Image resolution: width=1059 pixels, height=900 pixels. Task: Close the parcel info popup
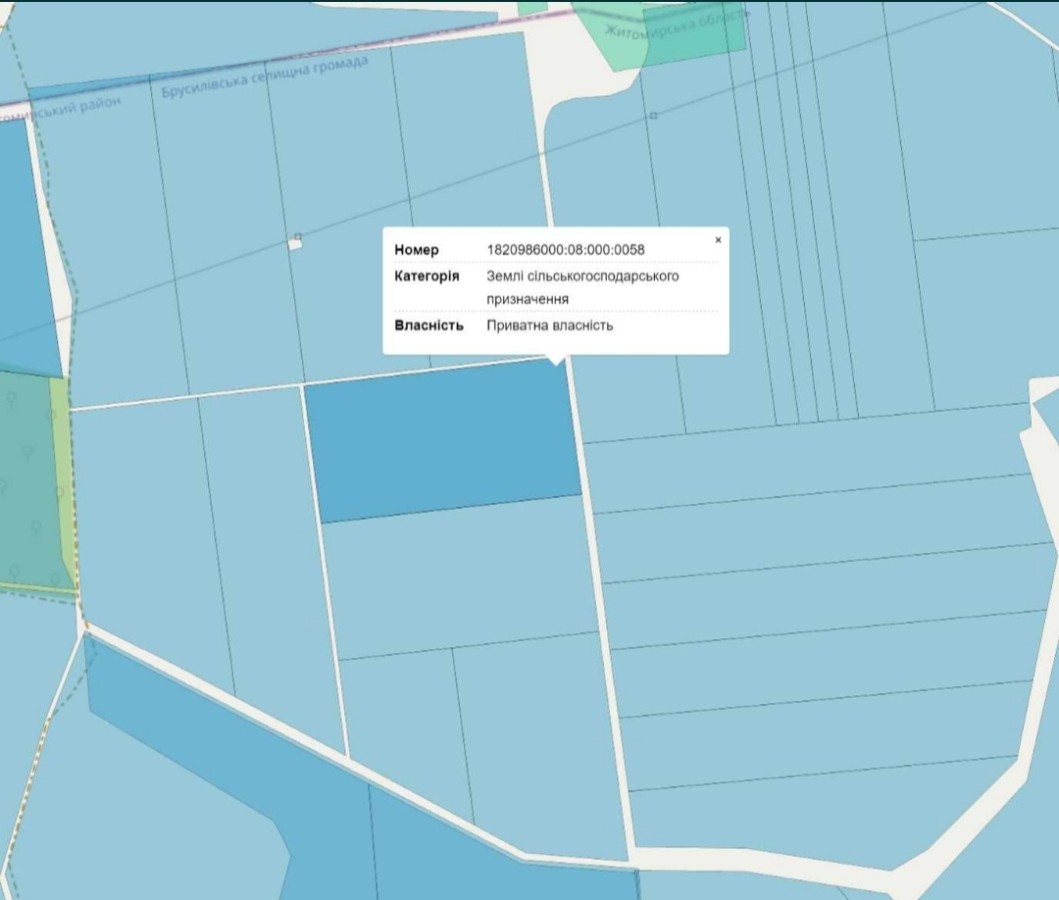tap(717, 240)
